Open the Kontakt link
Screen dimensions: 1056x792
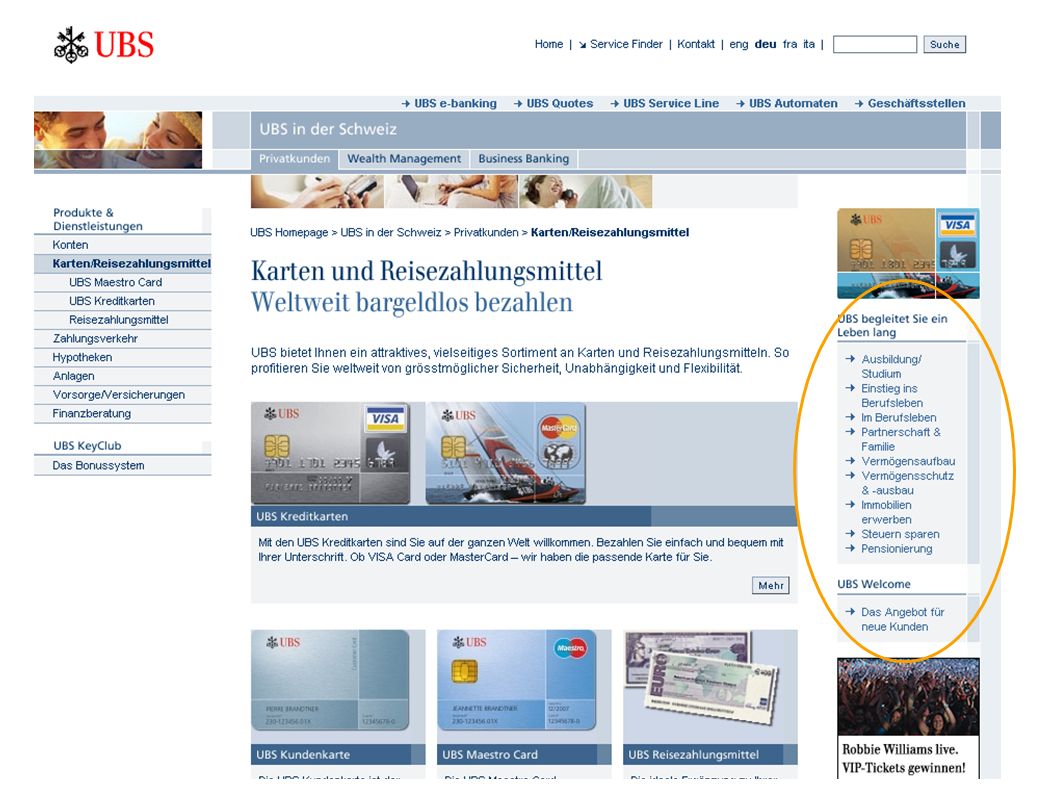(696, 44)
